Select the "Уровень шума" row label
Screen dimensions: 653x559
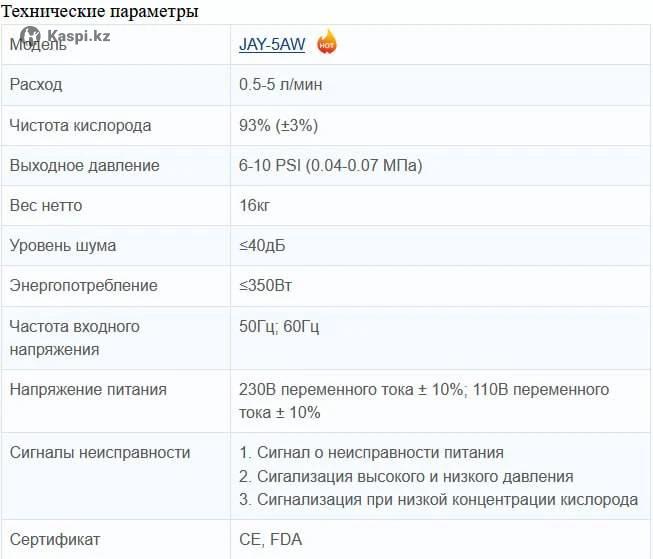click(x=62, y=245)
